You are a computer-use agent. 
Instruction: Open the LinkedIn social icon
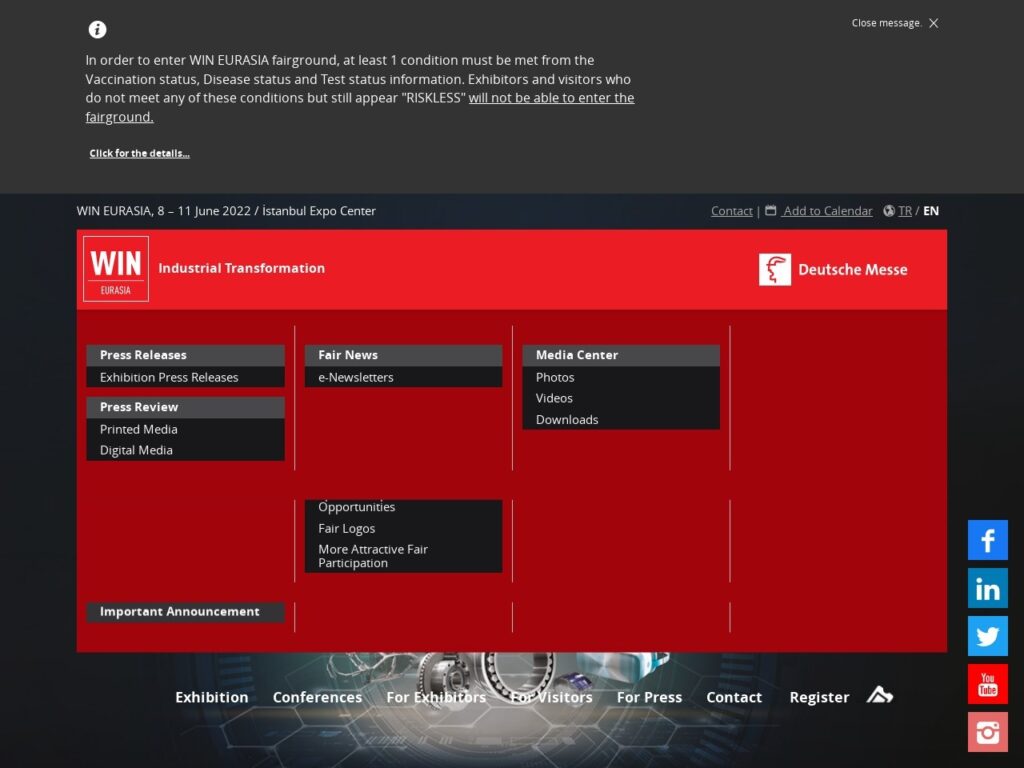pos(987,588)
